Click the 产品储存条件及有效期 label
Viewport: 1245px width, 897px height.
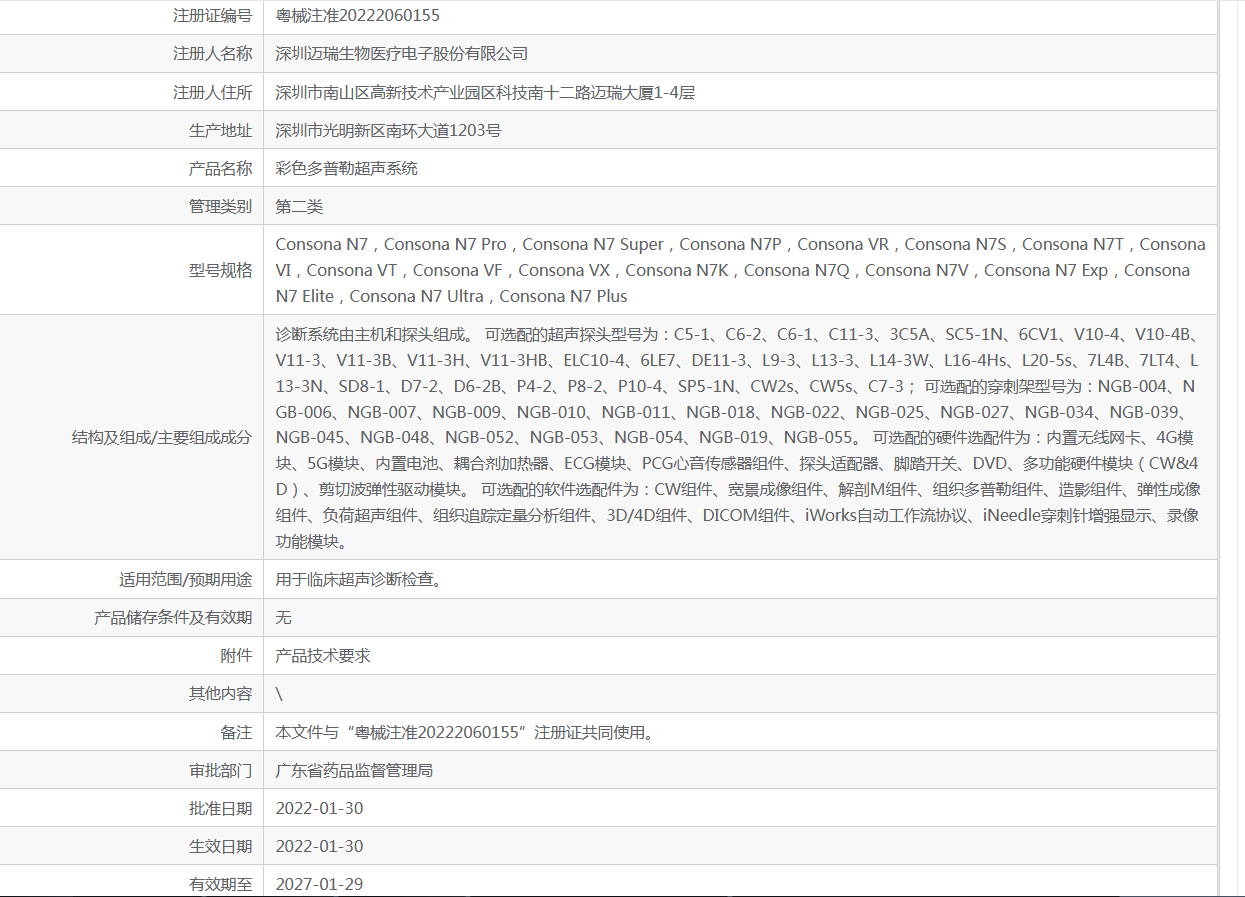pos(173,617)
